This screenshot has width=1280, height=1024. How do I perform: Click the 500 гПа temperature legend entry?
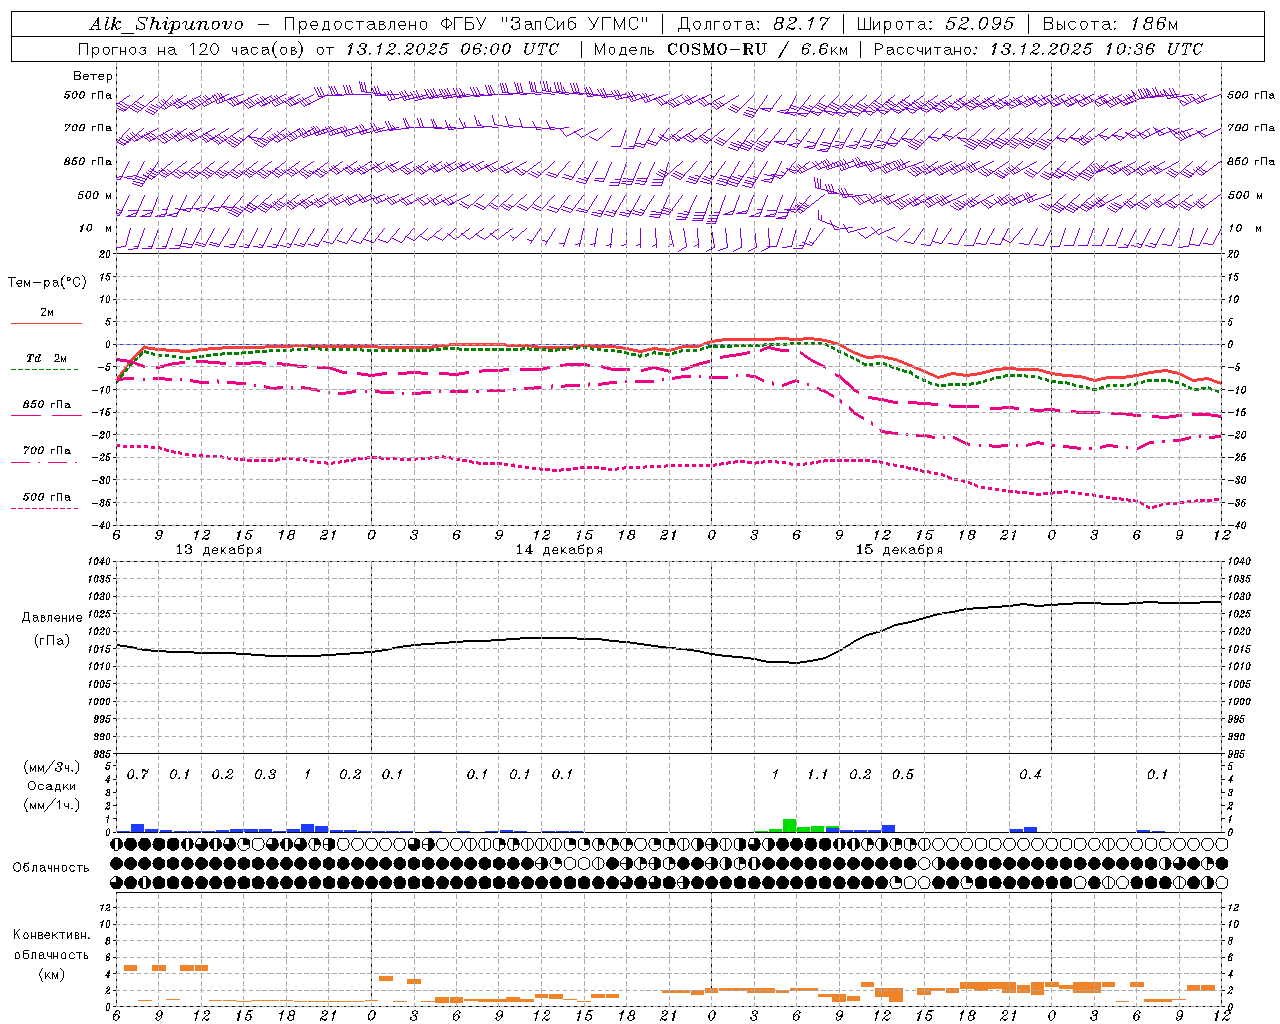tap(46, 497)
